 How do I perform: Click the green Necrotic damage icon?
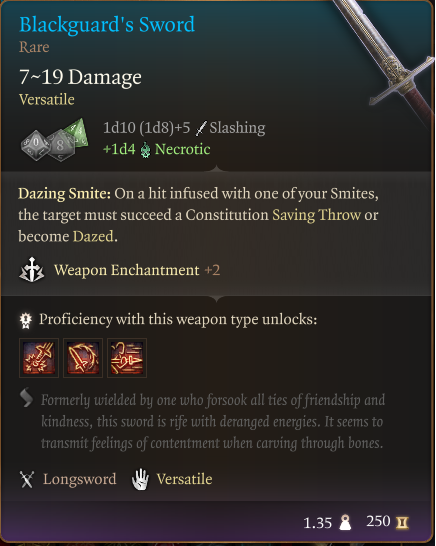(146, 150)
